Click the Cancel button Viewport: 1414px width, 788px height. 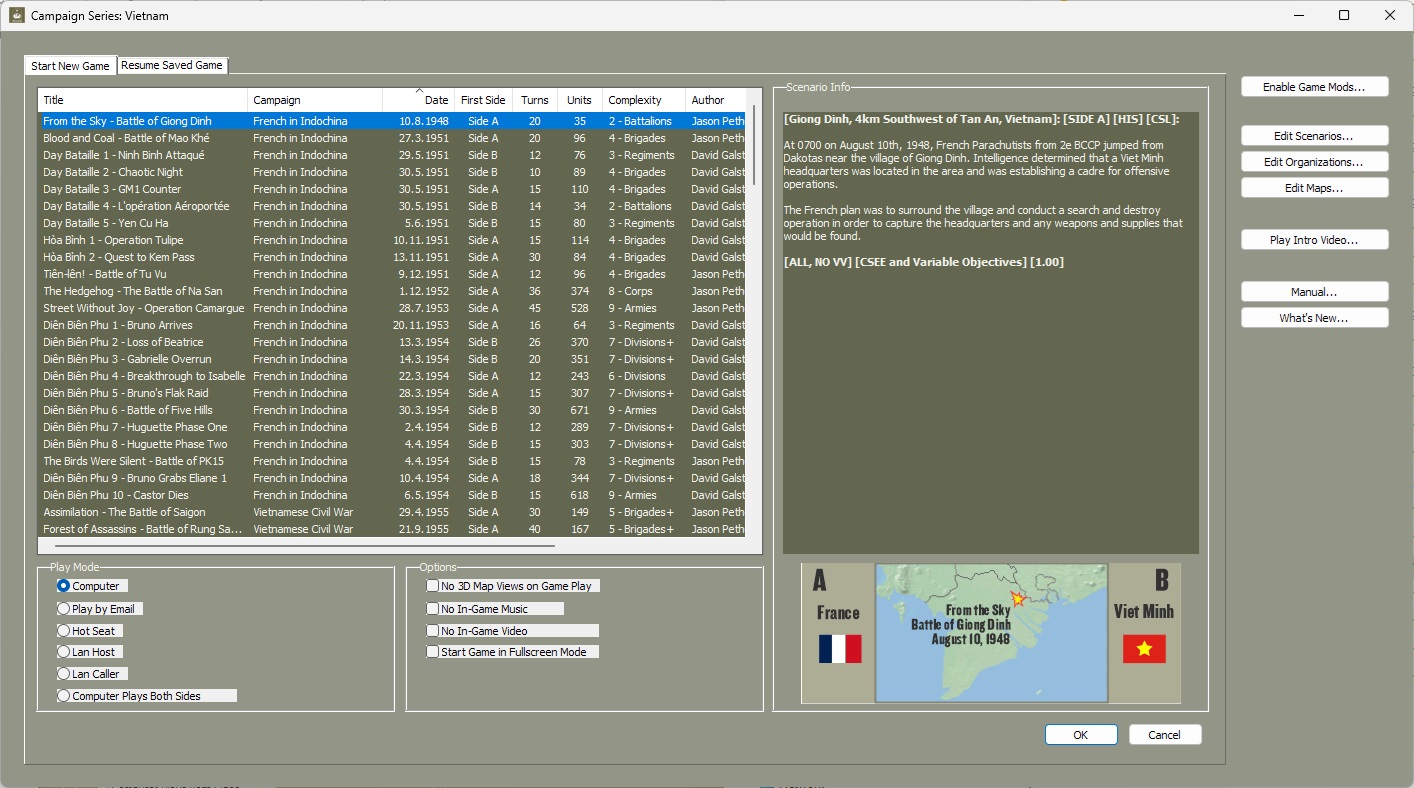(1165, 735)
